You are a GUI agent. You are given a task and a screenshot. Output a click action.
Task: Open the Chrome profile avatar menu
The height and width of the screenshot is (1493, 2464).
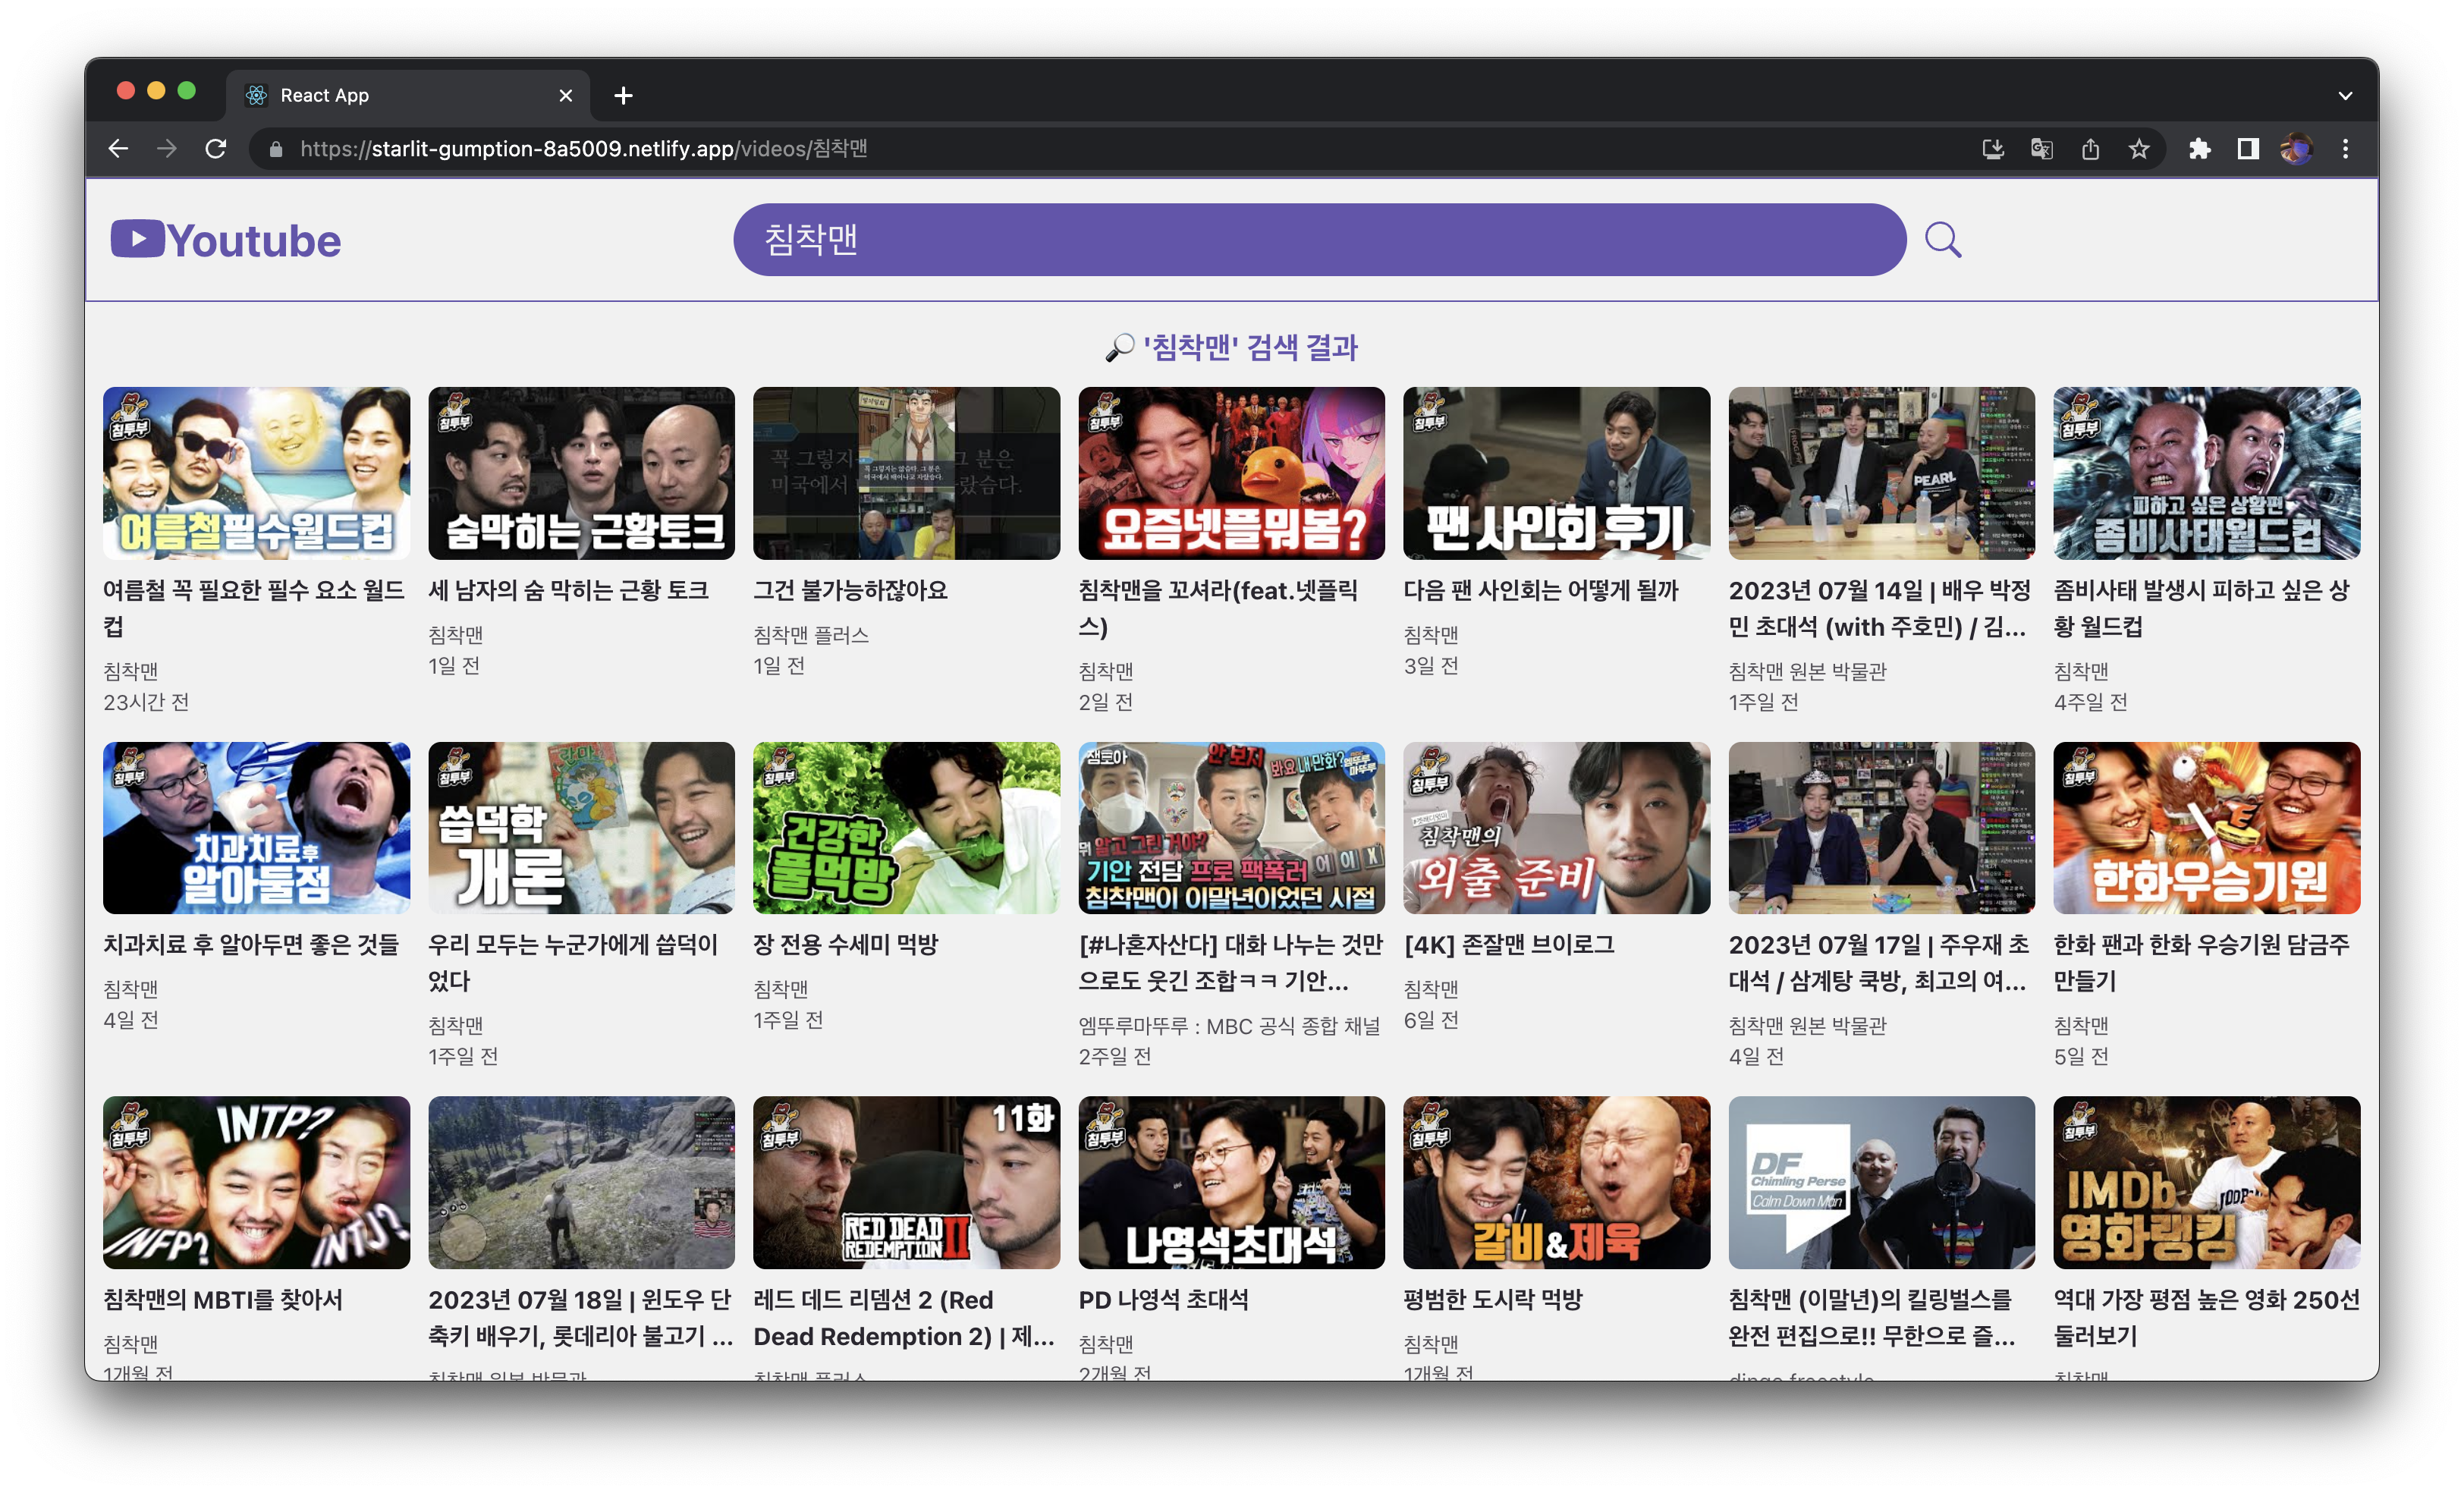click(x=2296, y=149)
